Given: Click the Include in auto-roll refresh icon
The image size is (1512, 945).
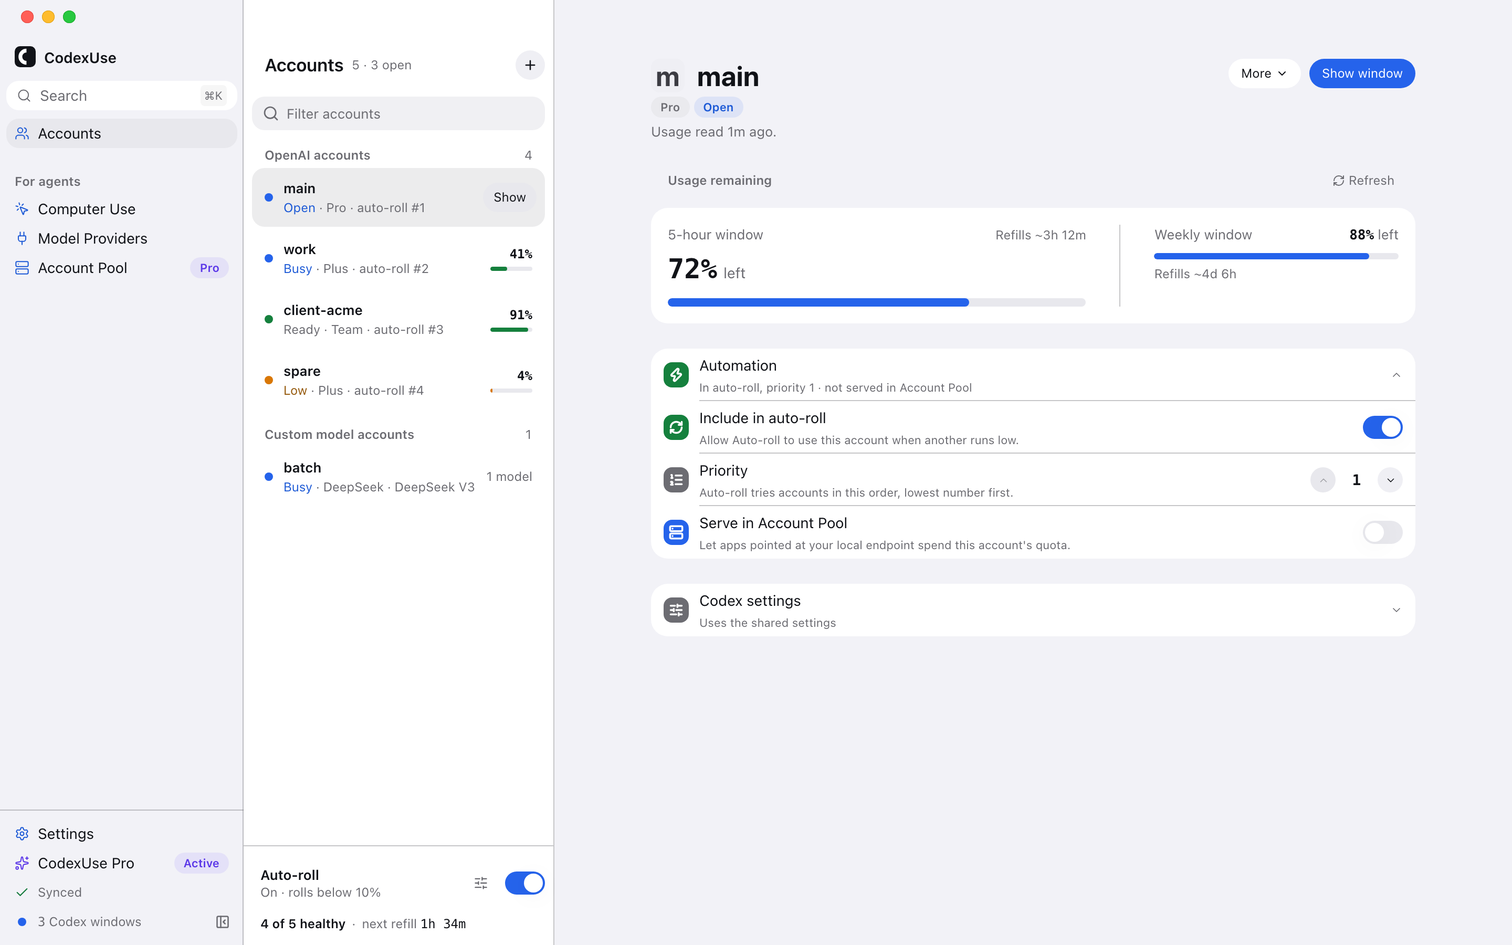Looking at the screenshot, I should [676, 428].
